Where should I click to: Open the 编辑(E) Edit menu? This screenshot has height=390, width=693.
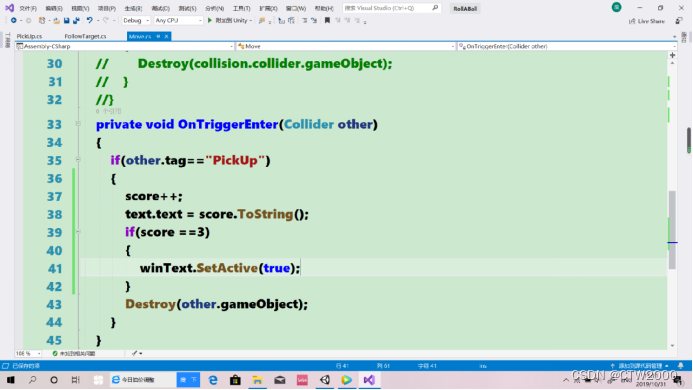(x=54, y=8)
